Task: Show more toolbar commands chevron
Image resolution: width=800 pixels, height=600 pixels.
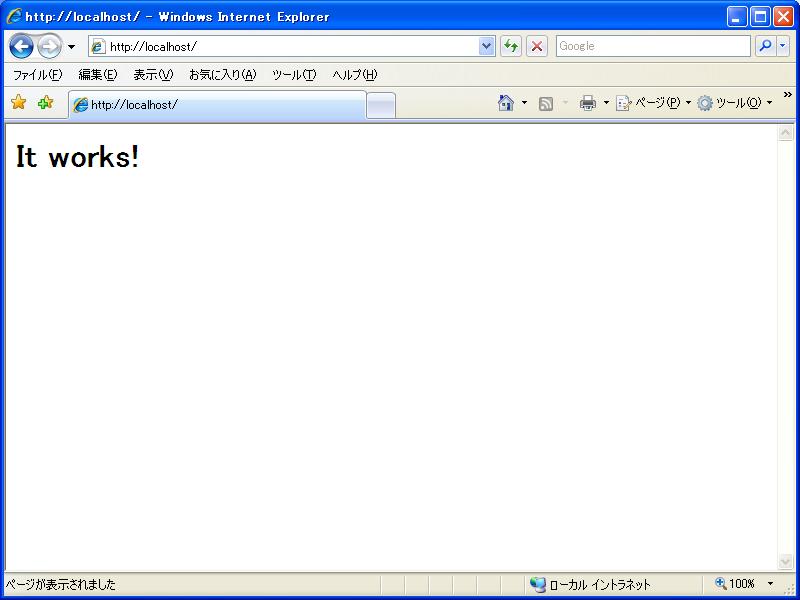Action: (788, 94)
